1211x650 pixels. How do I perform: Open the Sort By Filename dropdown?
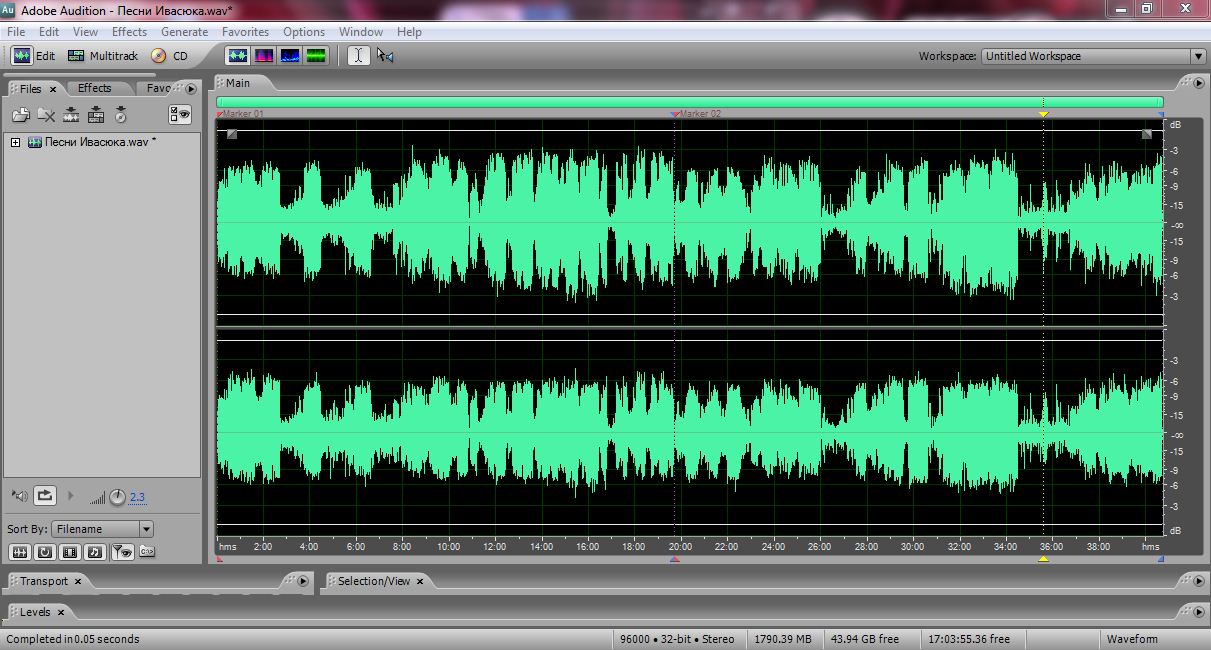[x=102, y=529]
